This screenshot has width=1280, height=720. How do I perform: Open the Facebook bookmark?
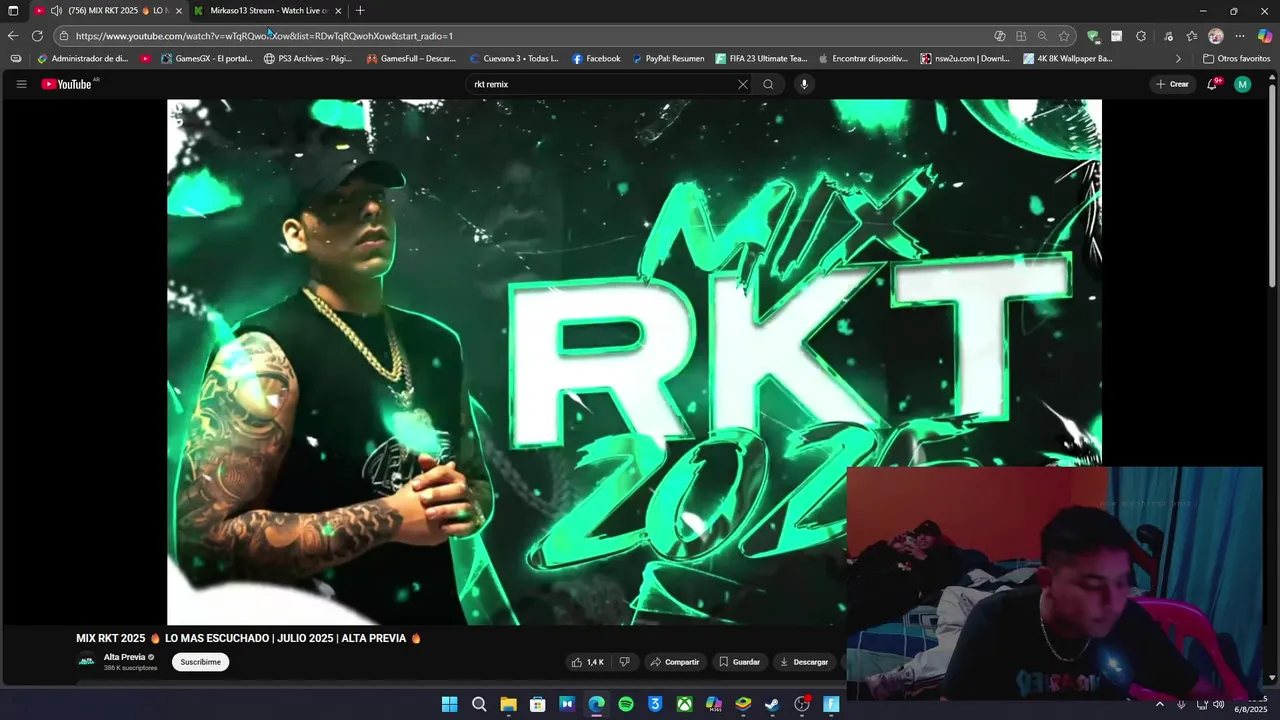[596, 59]
